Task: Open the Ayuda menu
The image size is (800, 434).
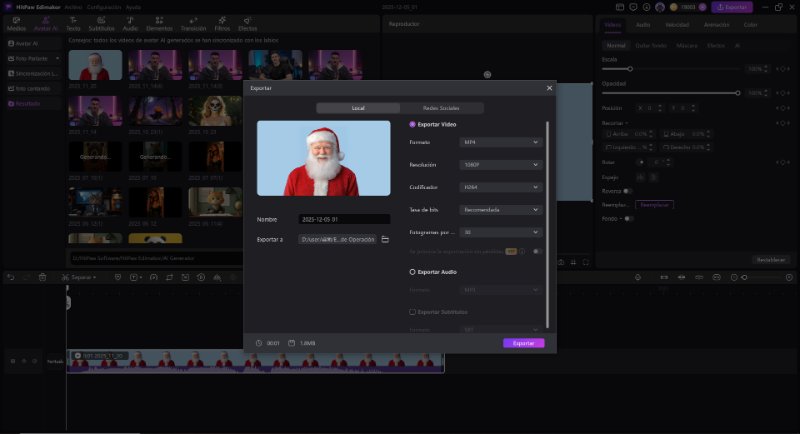Action: click(133, 7)
